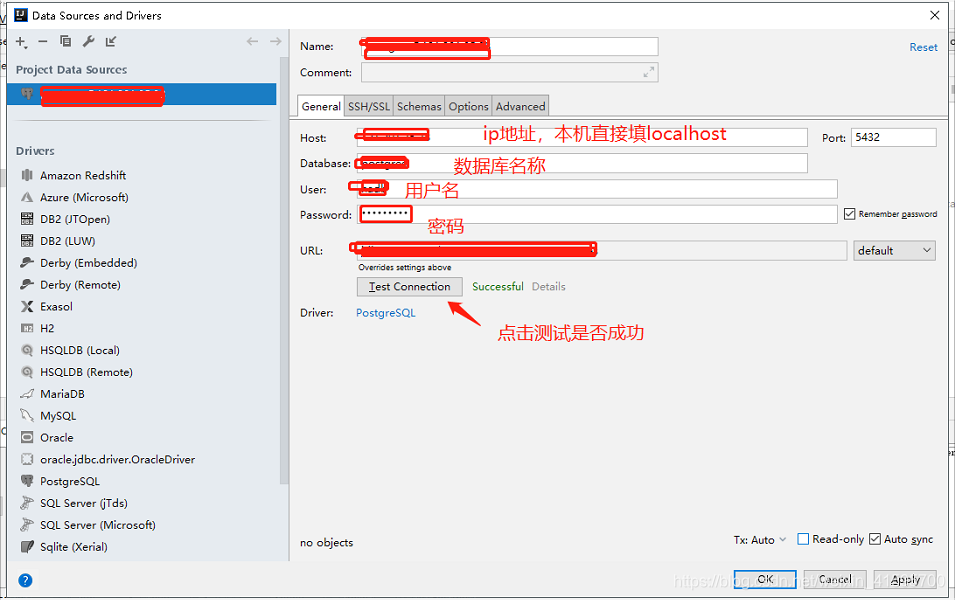The width and height of the screenshot is (955, 600).
Task: Select Amazon Redshift driver icon
Action: click(27, 175)
